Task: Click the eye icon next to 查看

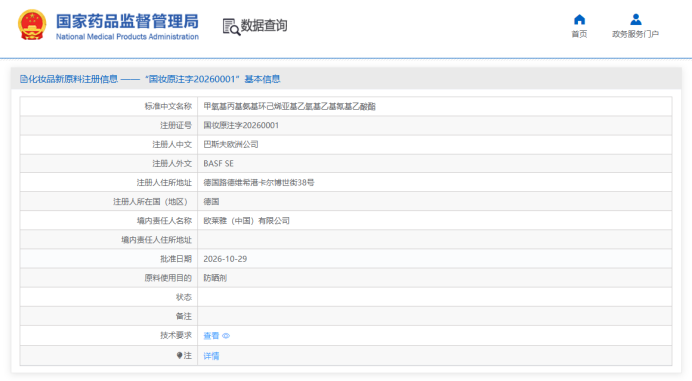Action: (226, 336)
